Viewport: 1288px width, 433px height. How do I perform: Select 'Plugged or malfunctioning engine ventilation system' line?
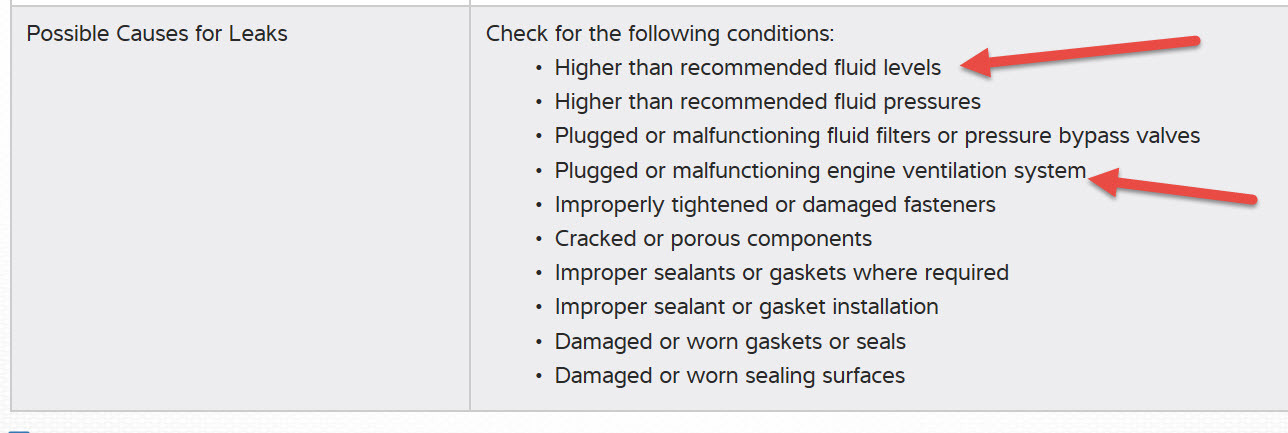pos(820,171)
